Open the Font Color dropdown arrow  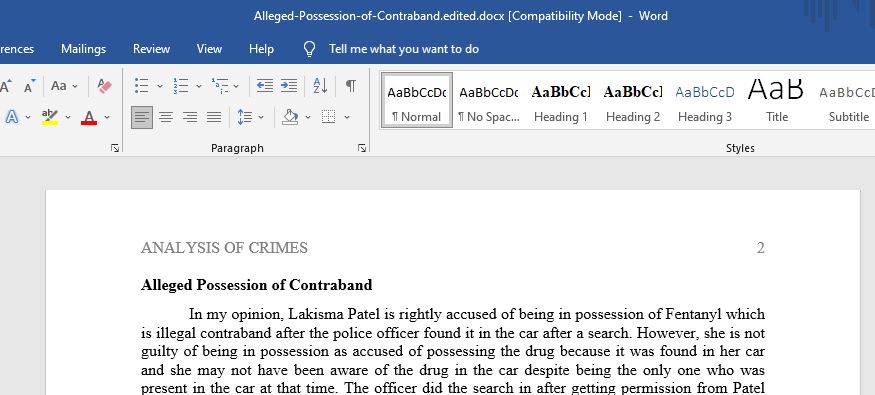(x=107, y=117)
